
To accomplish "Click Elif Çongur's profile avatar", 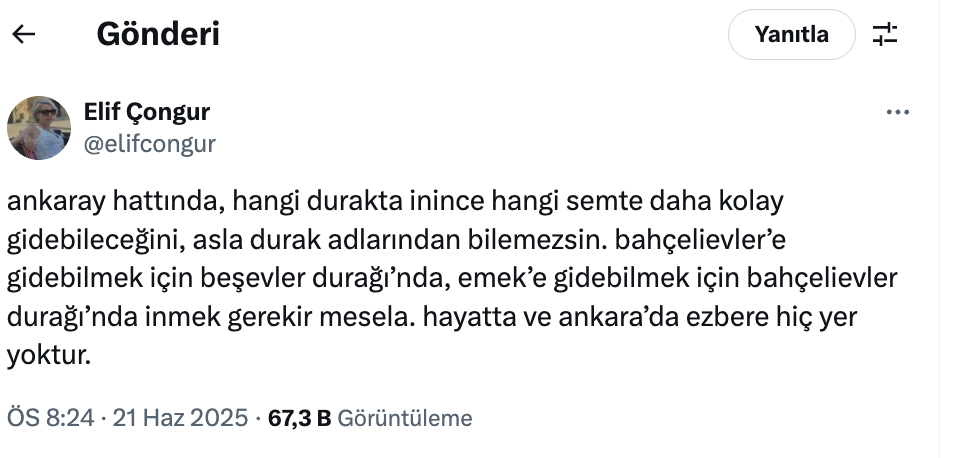I will pyautogui.click(x=39, y=128).
